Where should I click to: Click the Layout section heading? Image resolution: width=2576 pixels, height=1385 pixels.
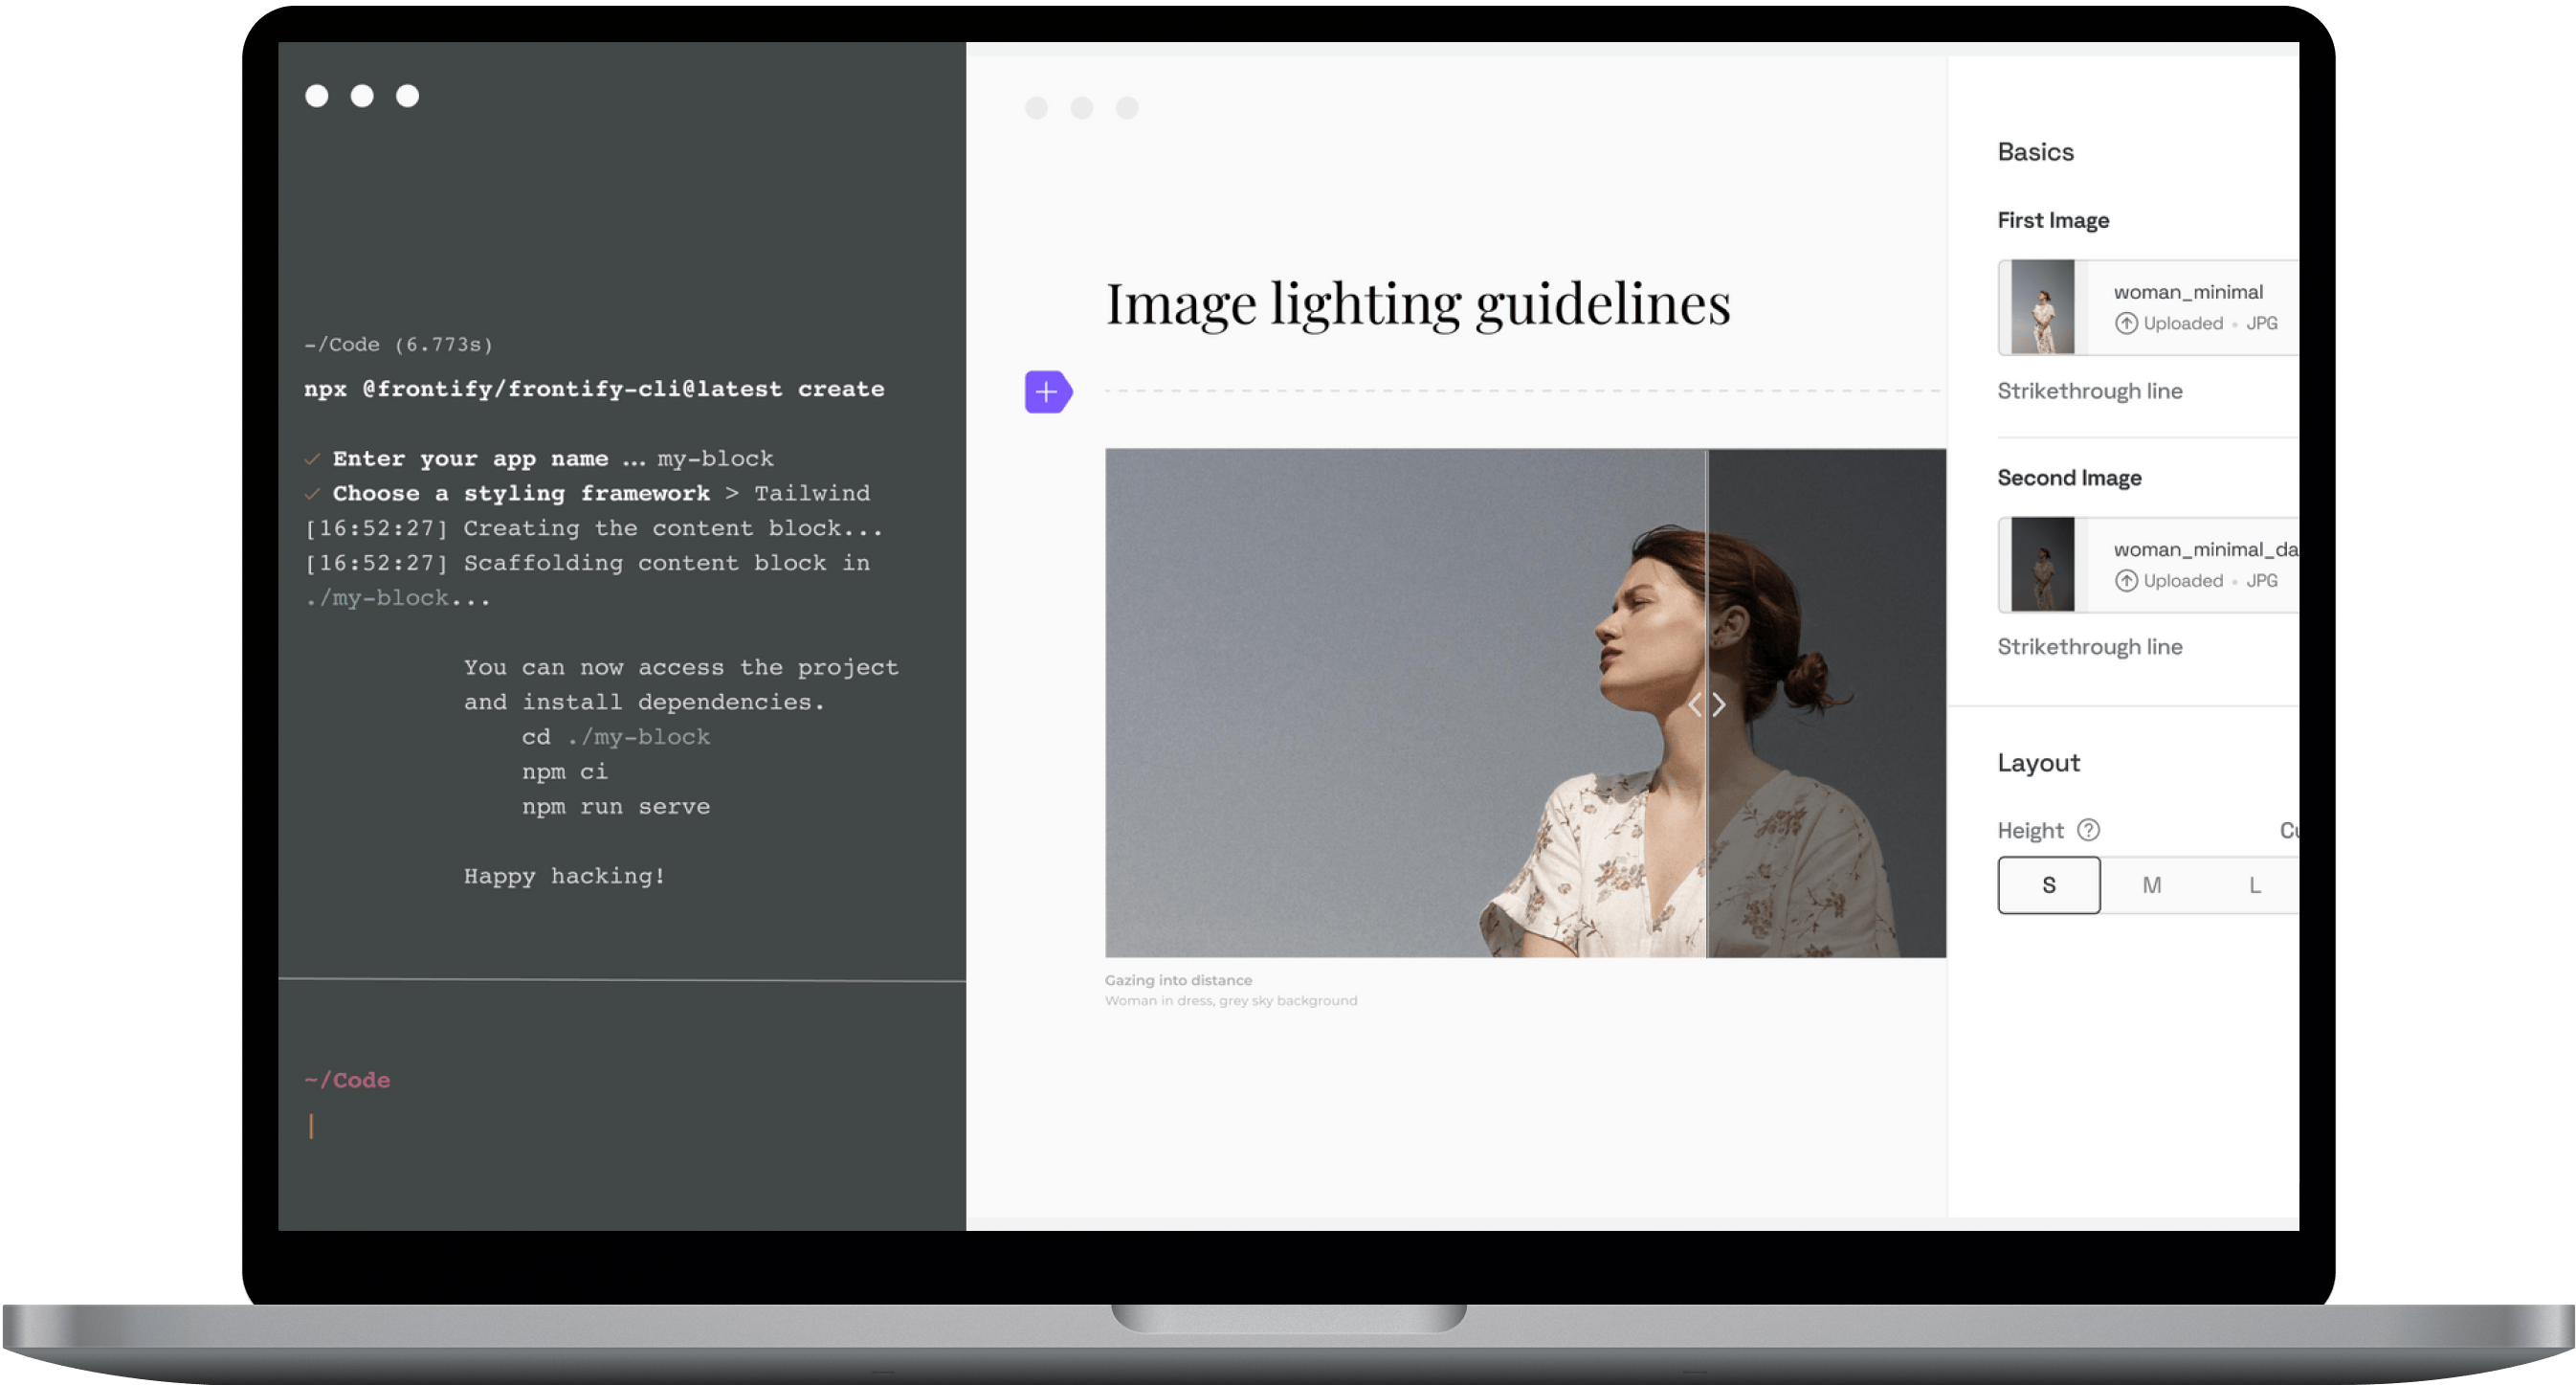(x=2038, y=762)
